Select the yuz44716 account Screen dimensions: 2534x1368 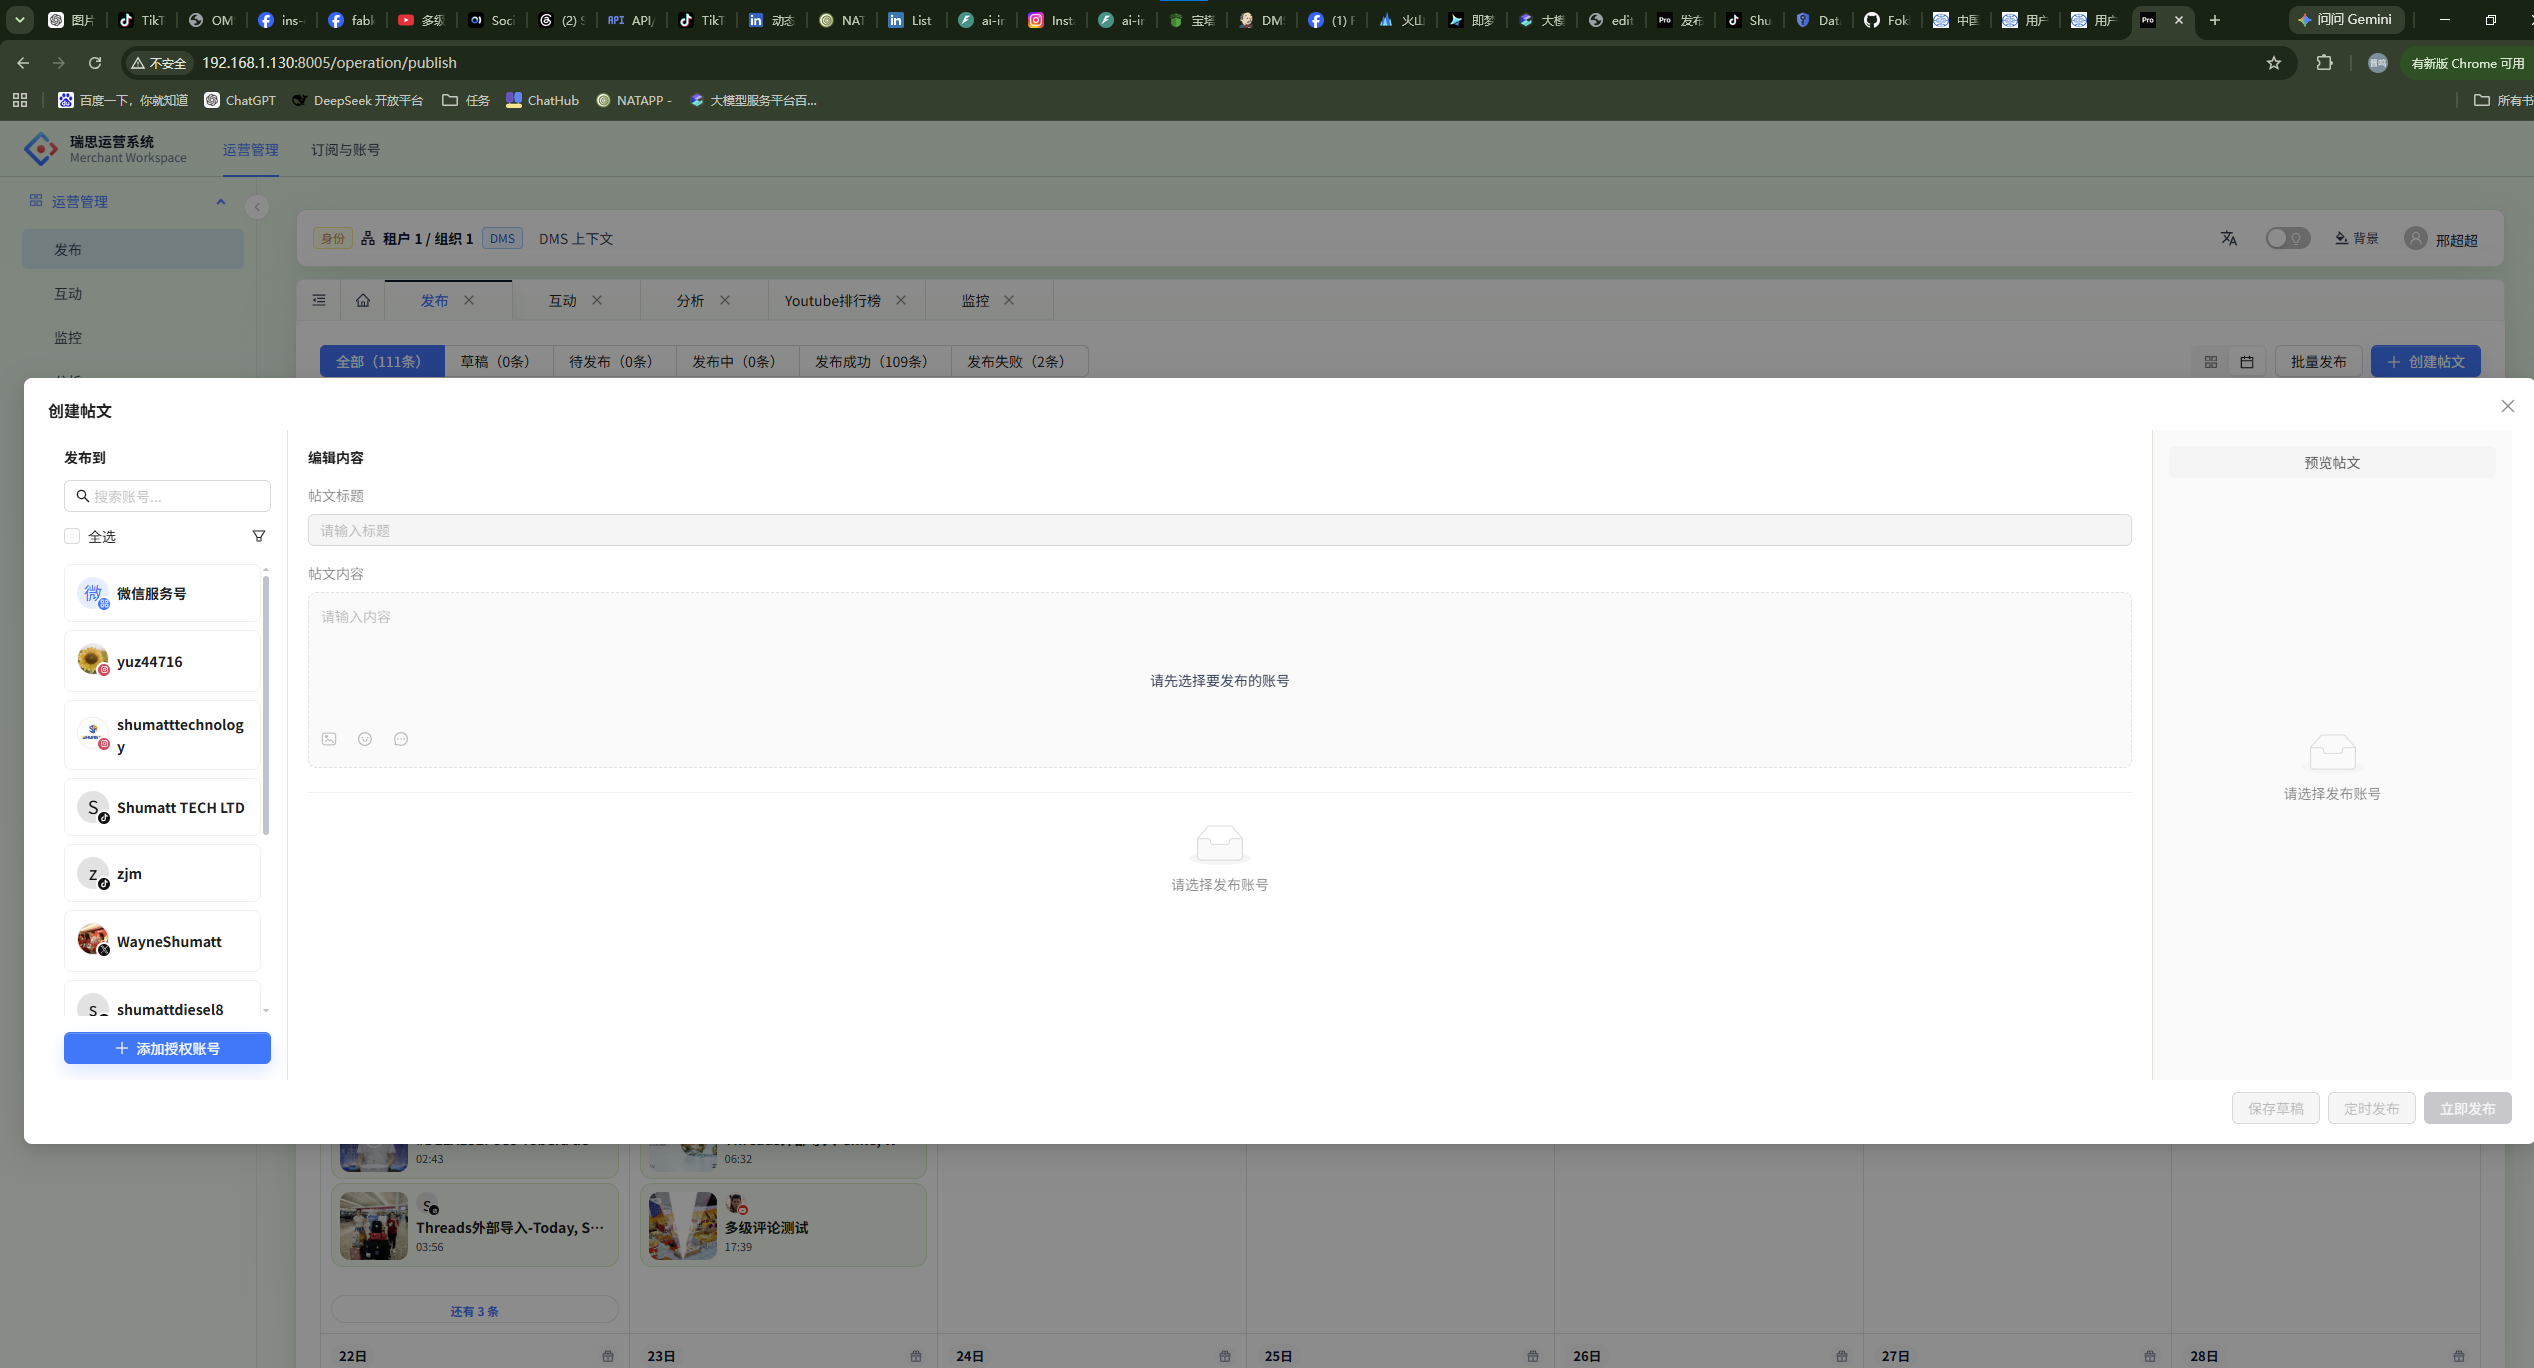162,662
